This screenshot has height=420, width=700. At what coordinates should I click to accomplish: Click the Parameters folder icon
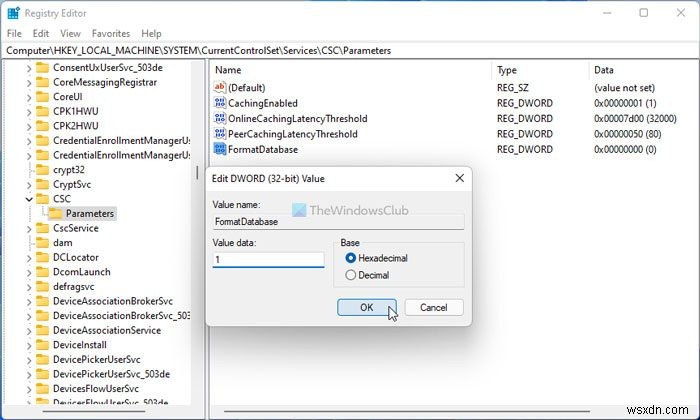pos(55,213)
